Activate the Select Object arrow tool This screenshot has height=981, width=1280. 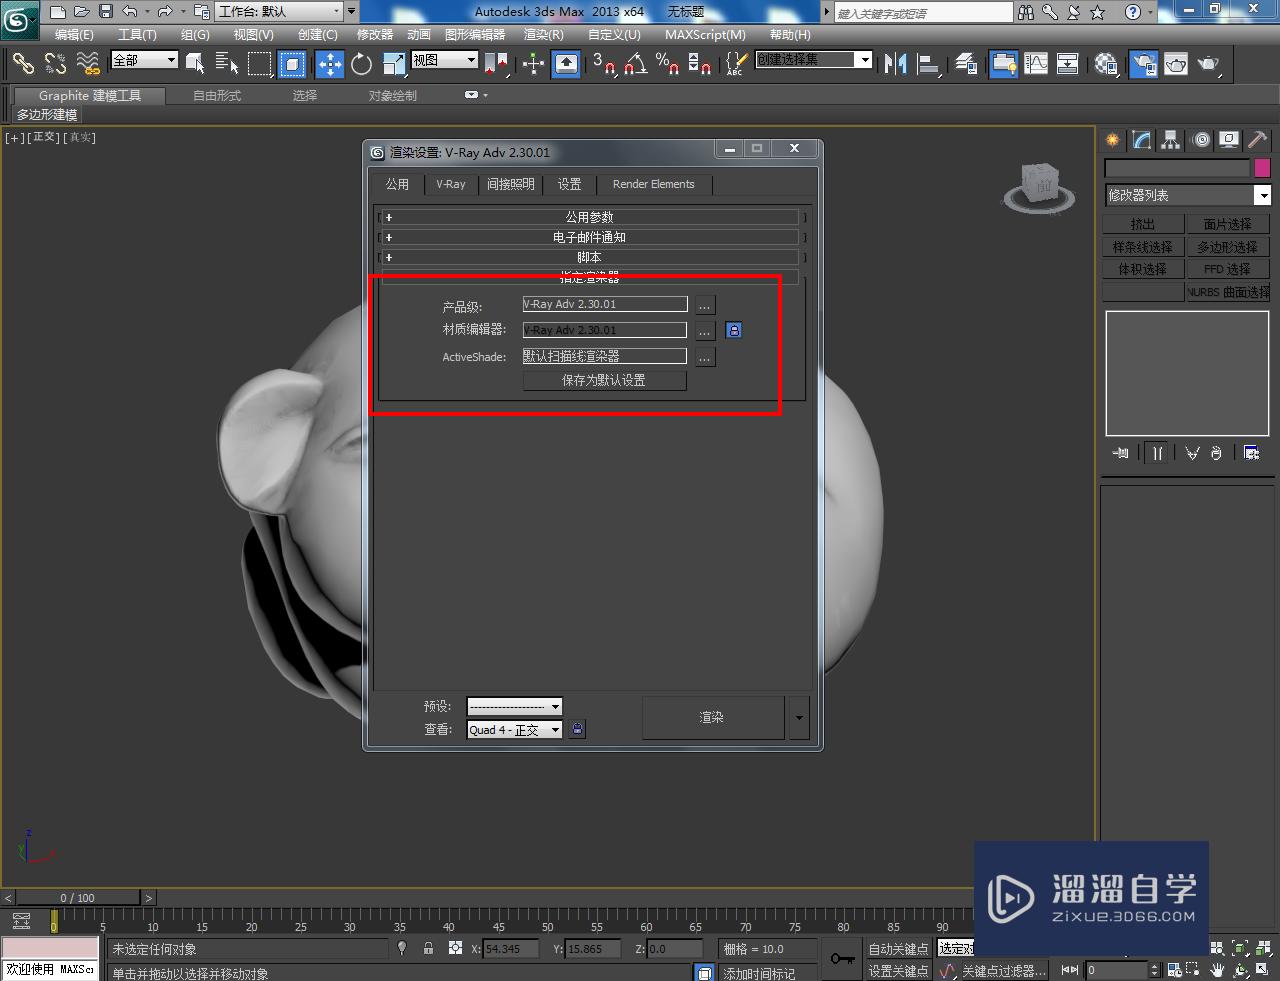pos(195,64)
